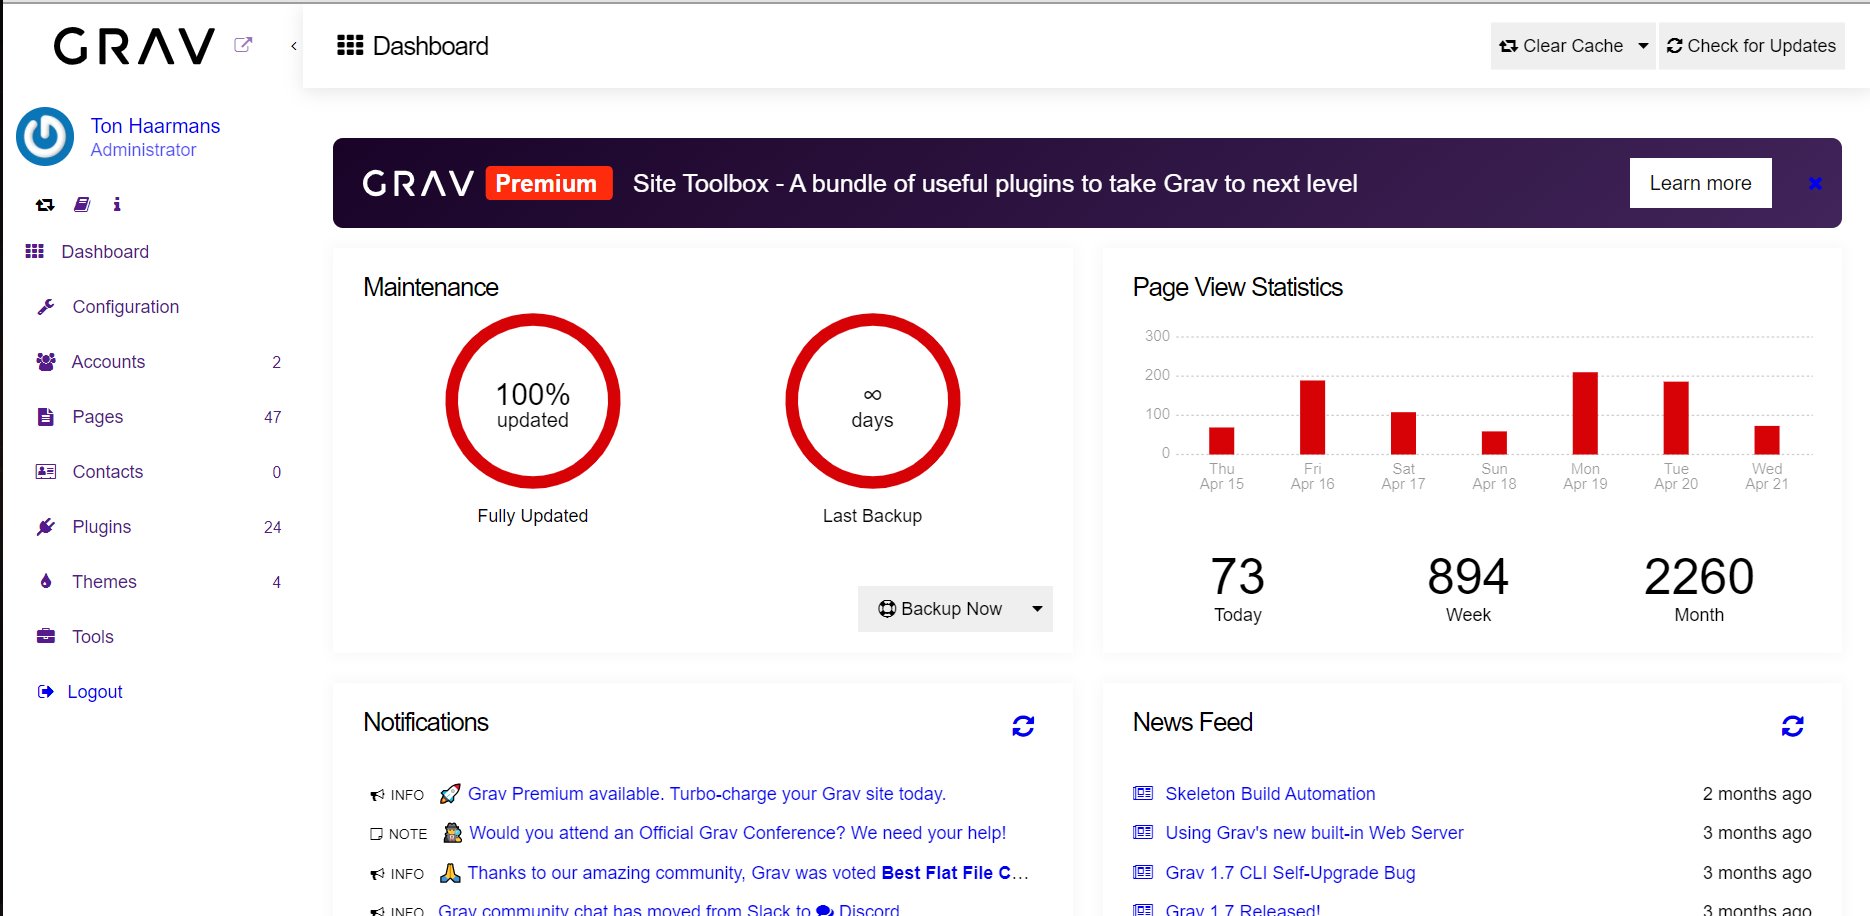Open Ton Haarmans profile link
Screen dimensions: 1870x916
pos(155,126)
